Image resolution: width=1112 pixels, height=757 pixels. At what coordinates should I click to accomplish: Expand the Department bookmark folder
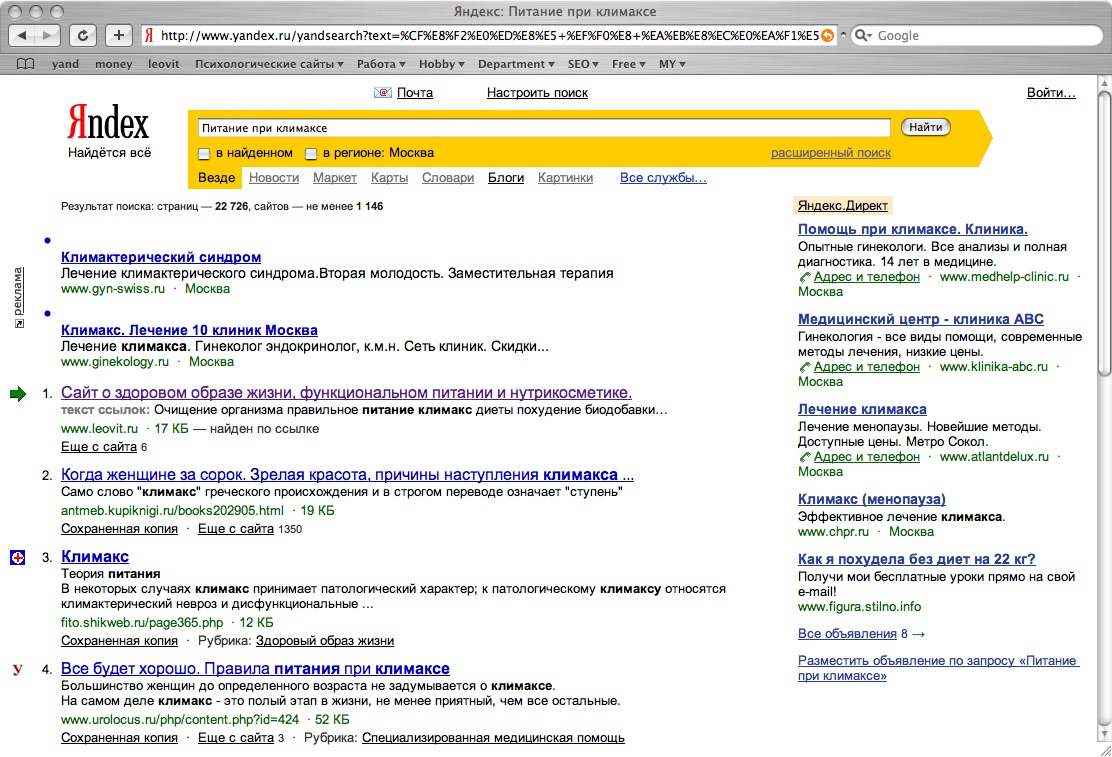(516, 64)
